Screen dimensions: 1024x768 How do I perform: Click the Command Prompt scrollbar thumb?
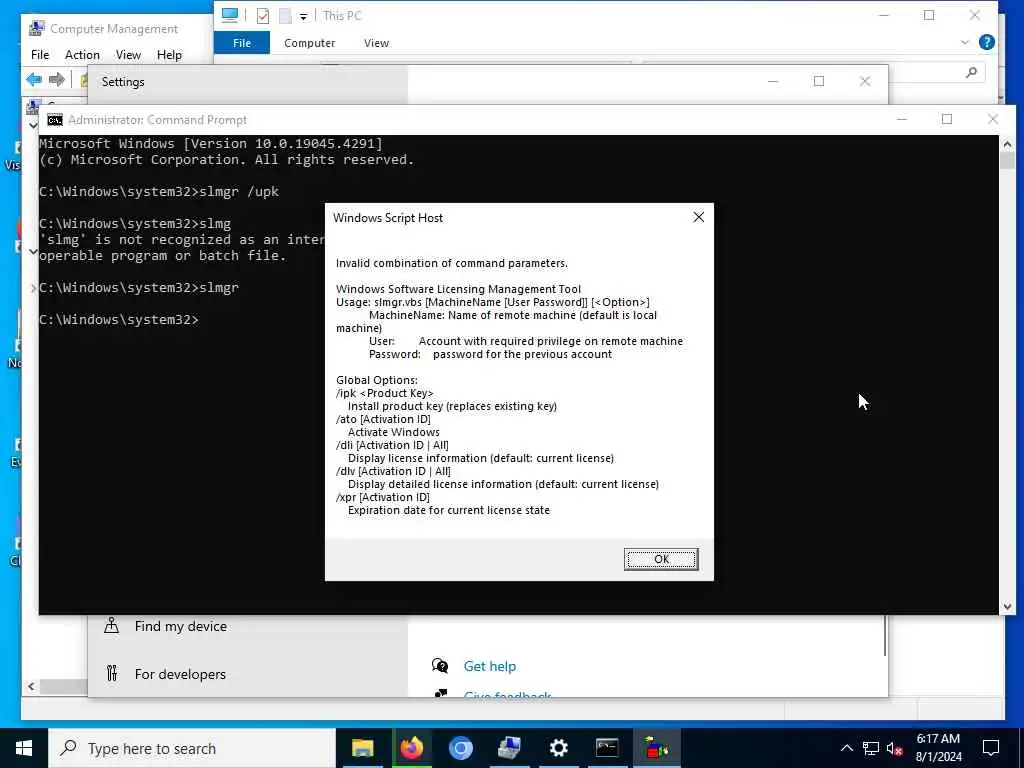tap(1007, 160)
